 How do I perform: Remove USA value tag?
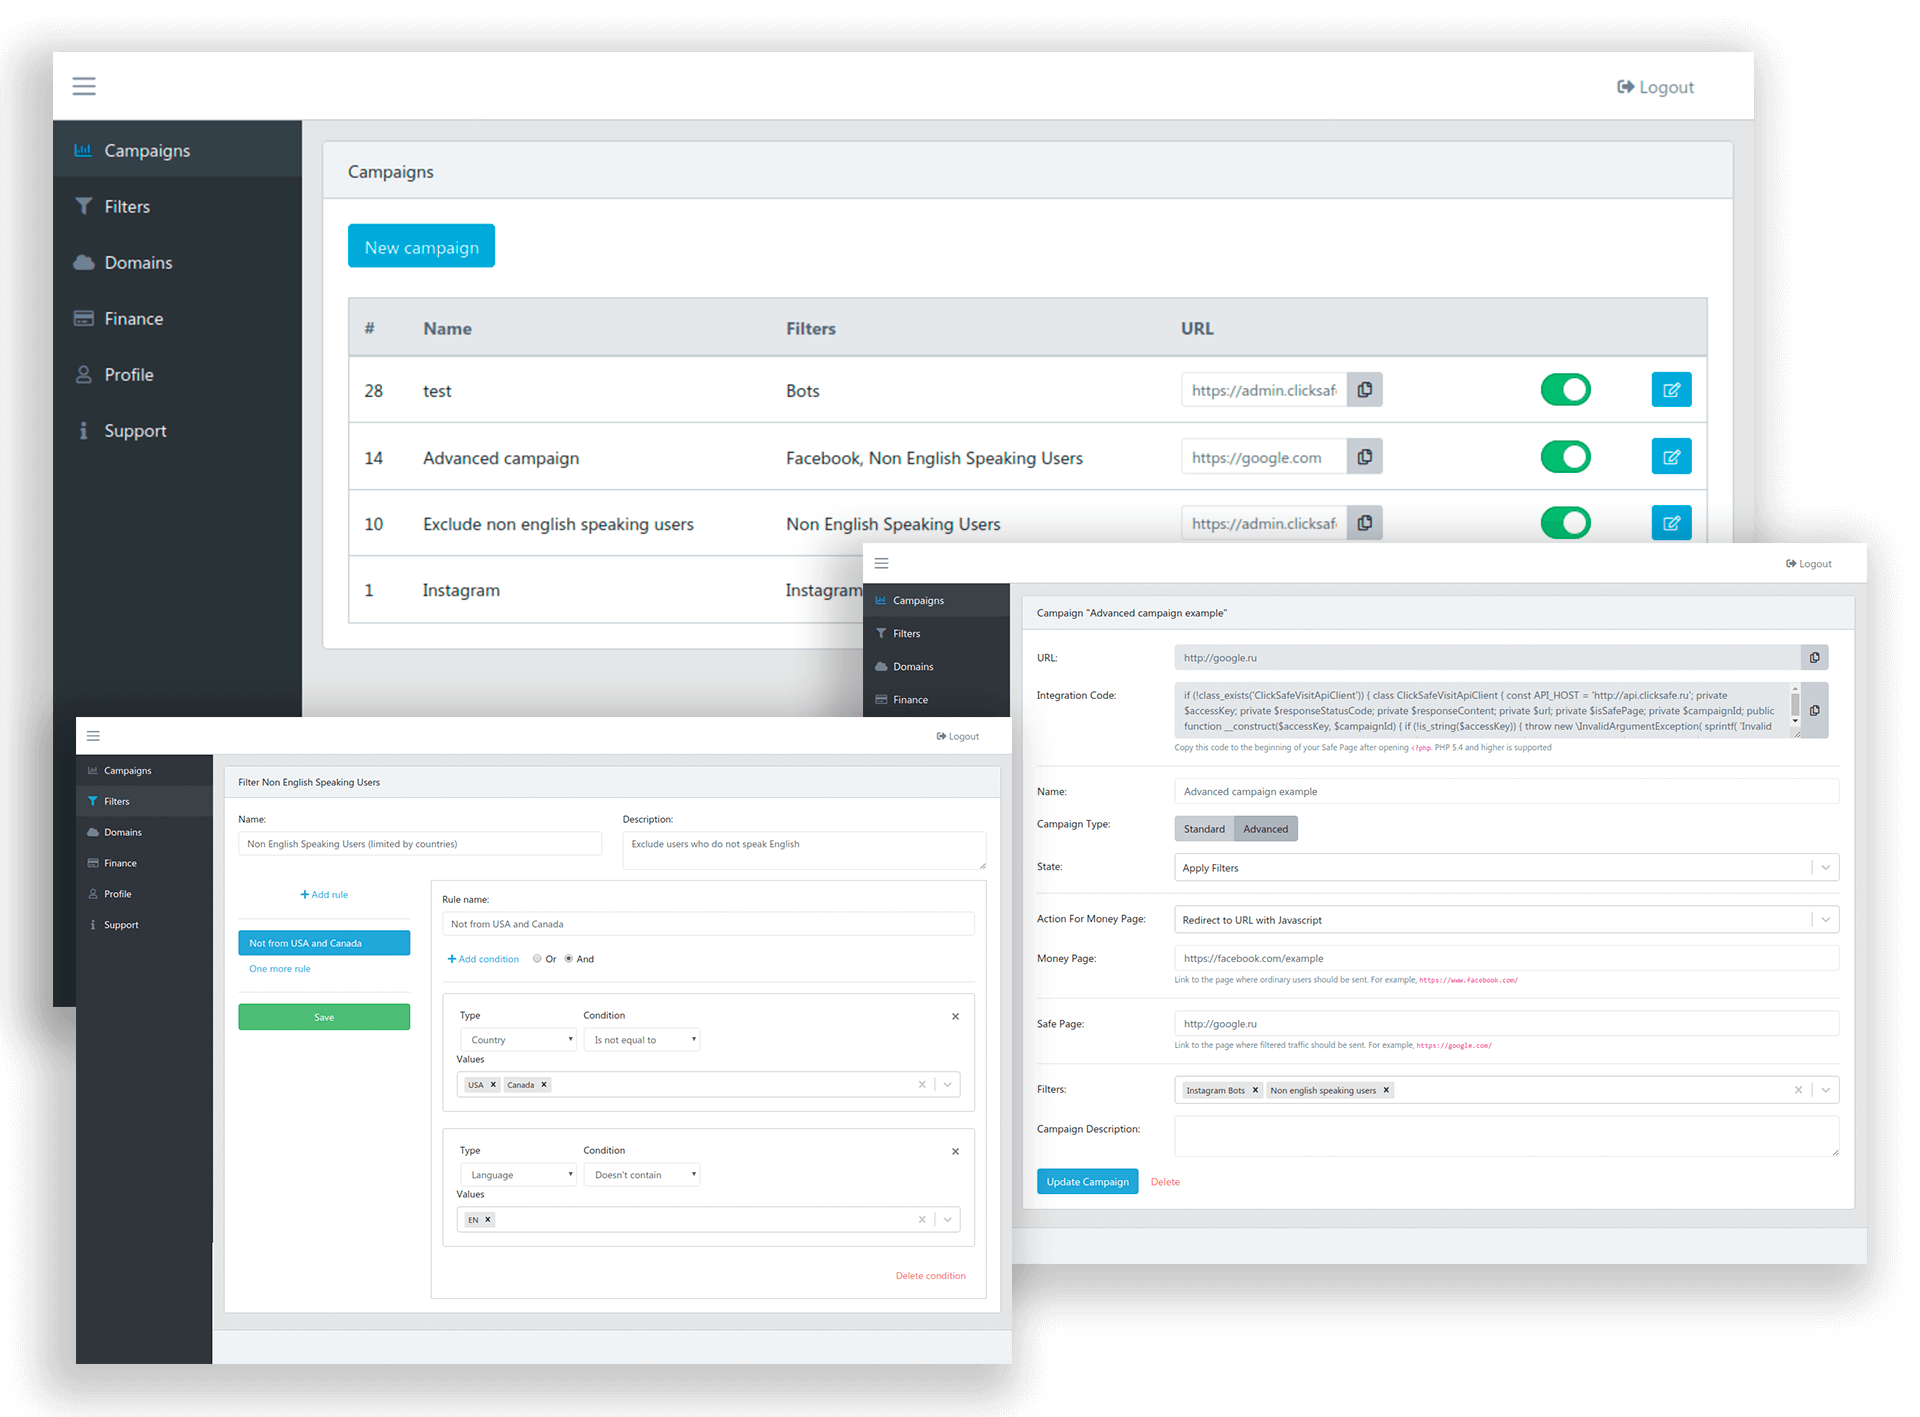pyautogui.click(x=493, y=1084)
